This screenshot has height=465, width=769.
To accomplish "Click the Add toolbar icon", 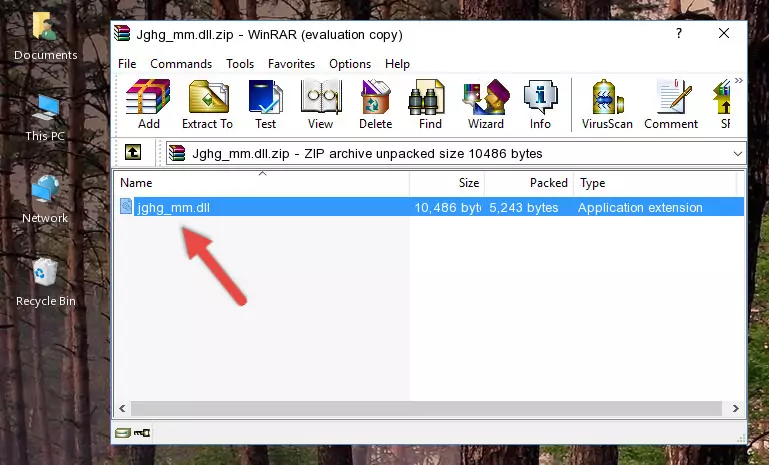I will pyautogui.click(x=148, y=103).
